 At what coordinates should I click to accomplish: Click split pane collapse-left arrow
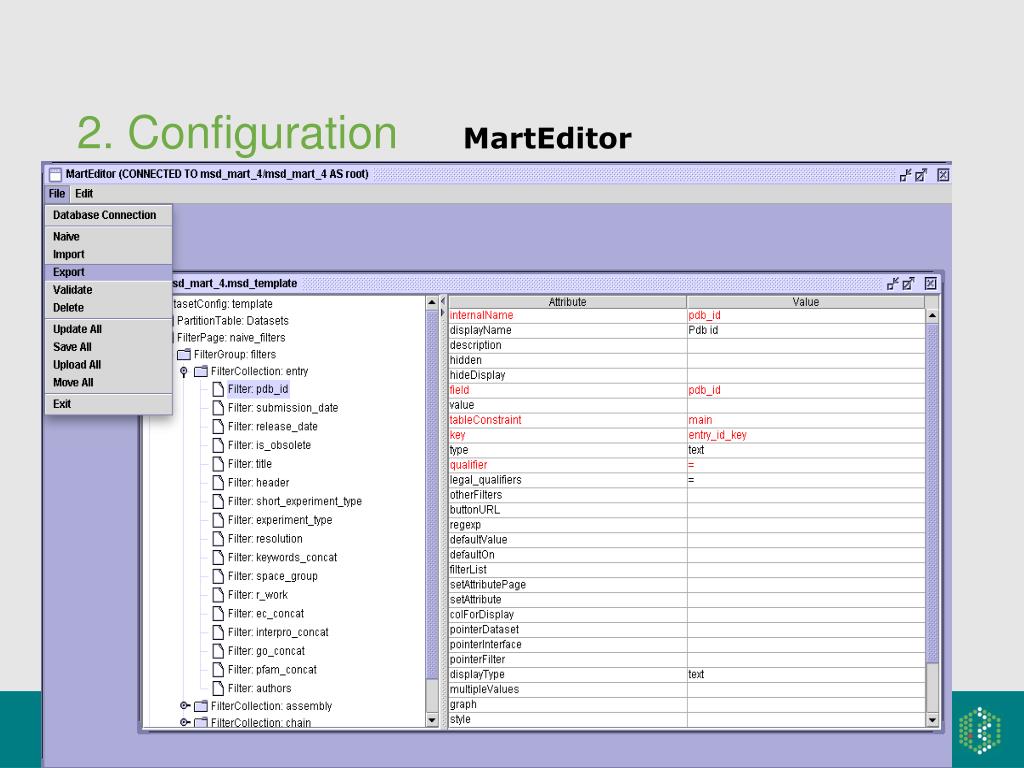443,301
